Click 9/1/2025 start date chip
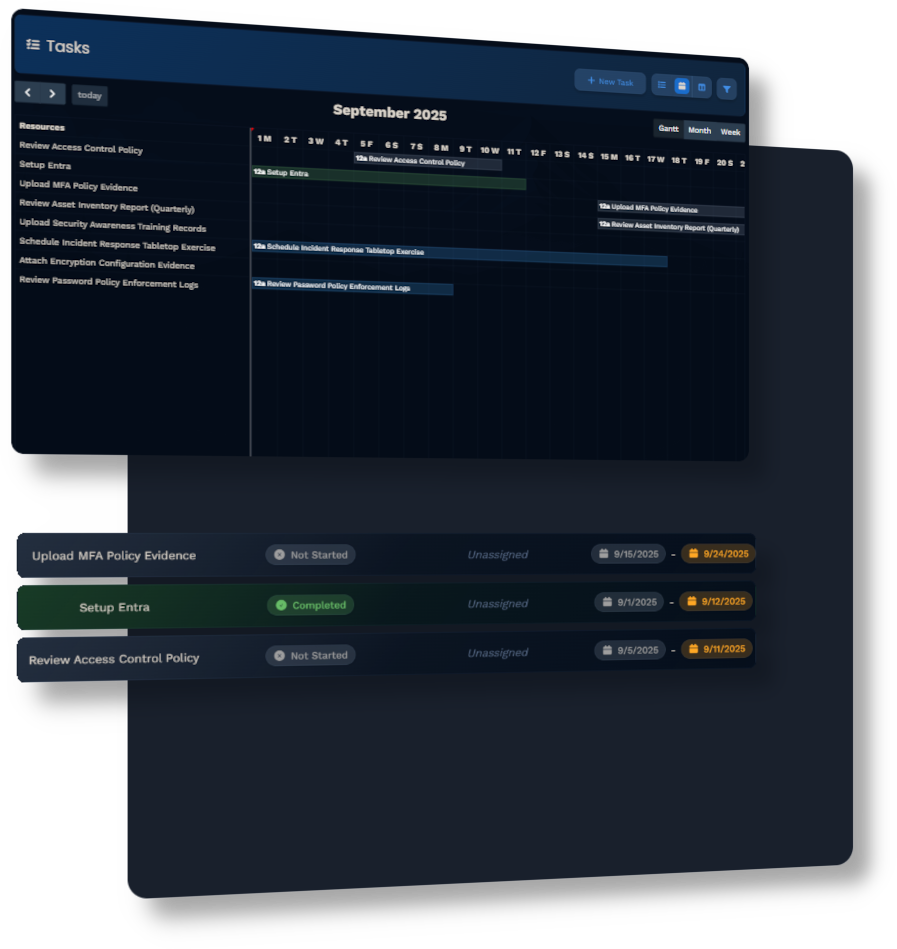Screen dimensions: 897x949 point(629,602)
